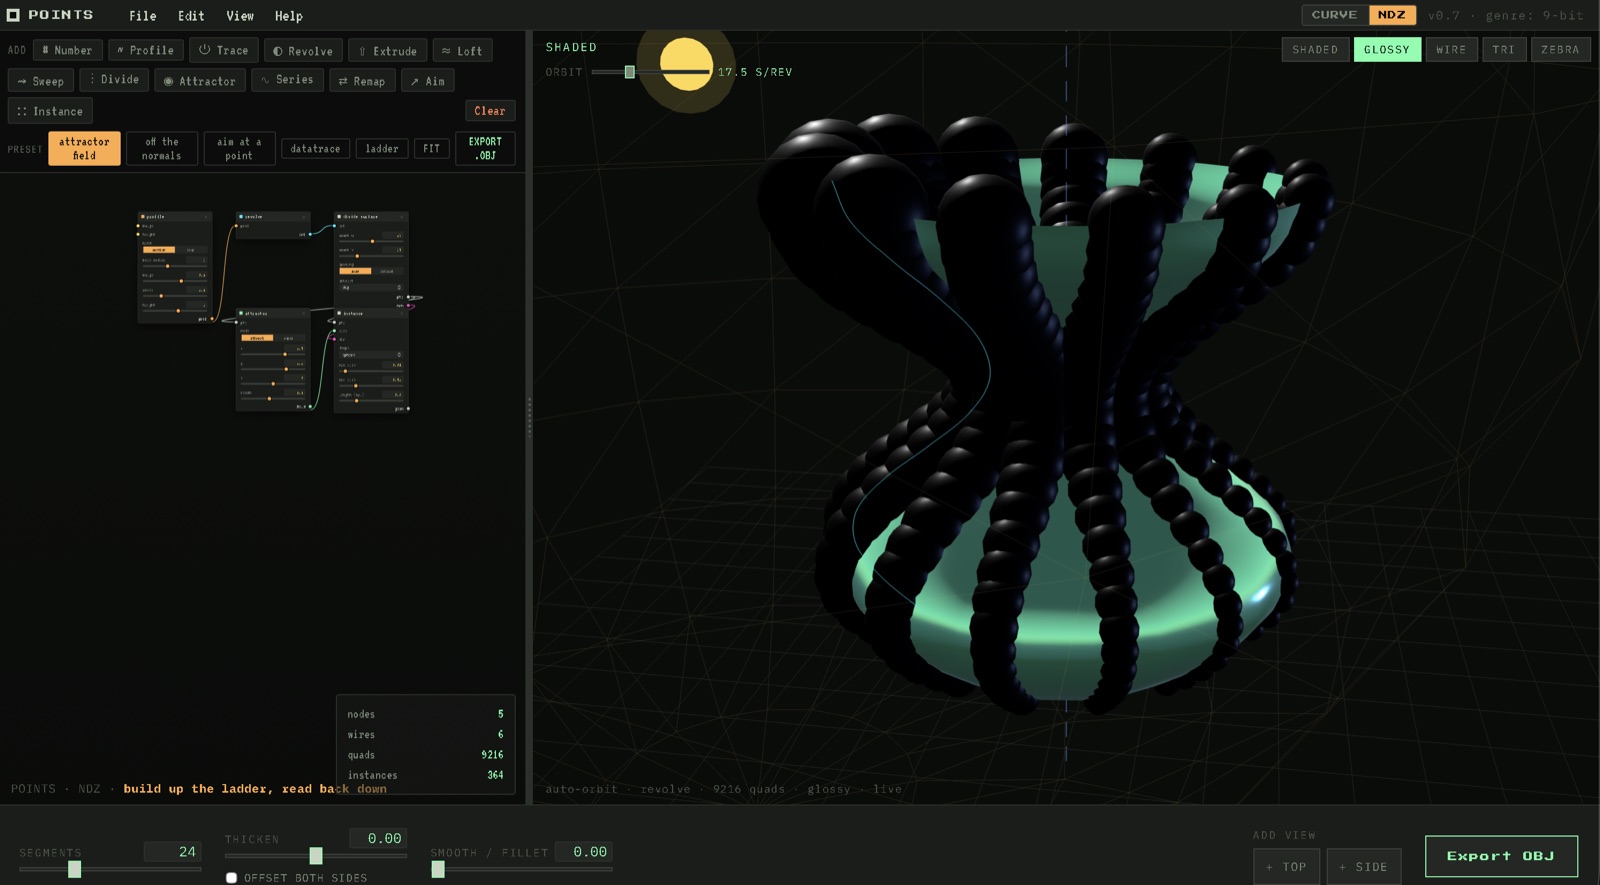The height and width of the screenshot is (885, 1600).
Task: Click the panel splitter handle
Action: 529,417
